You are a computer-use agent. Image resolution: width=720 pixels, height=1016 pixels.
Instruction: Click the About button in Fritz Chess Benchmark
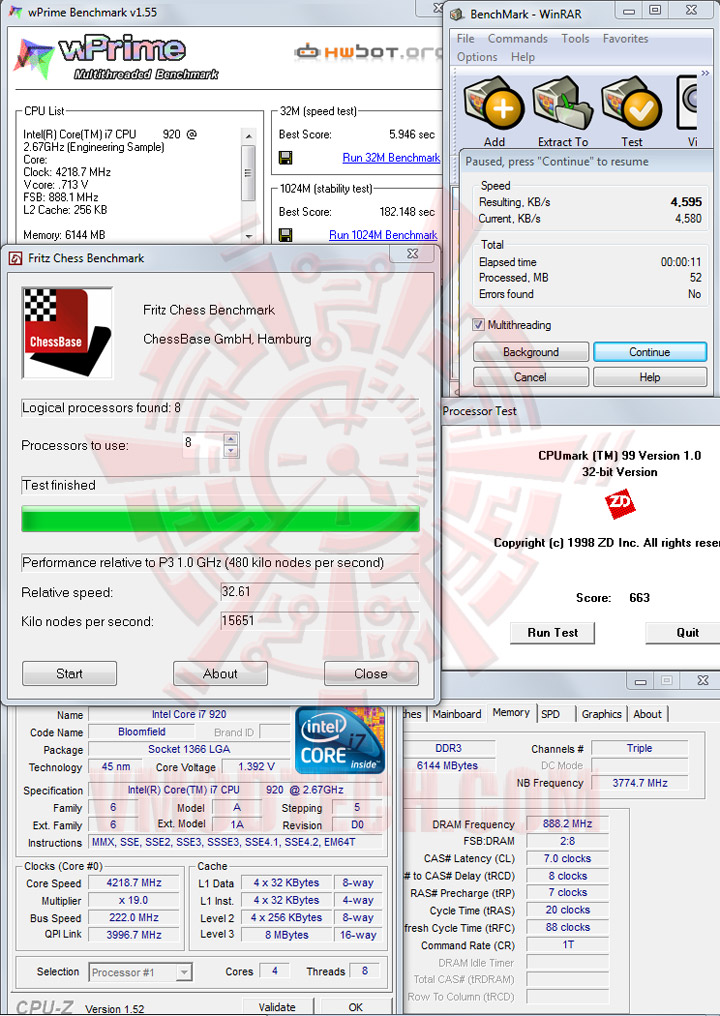click(220, 673)
